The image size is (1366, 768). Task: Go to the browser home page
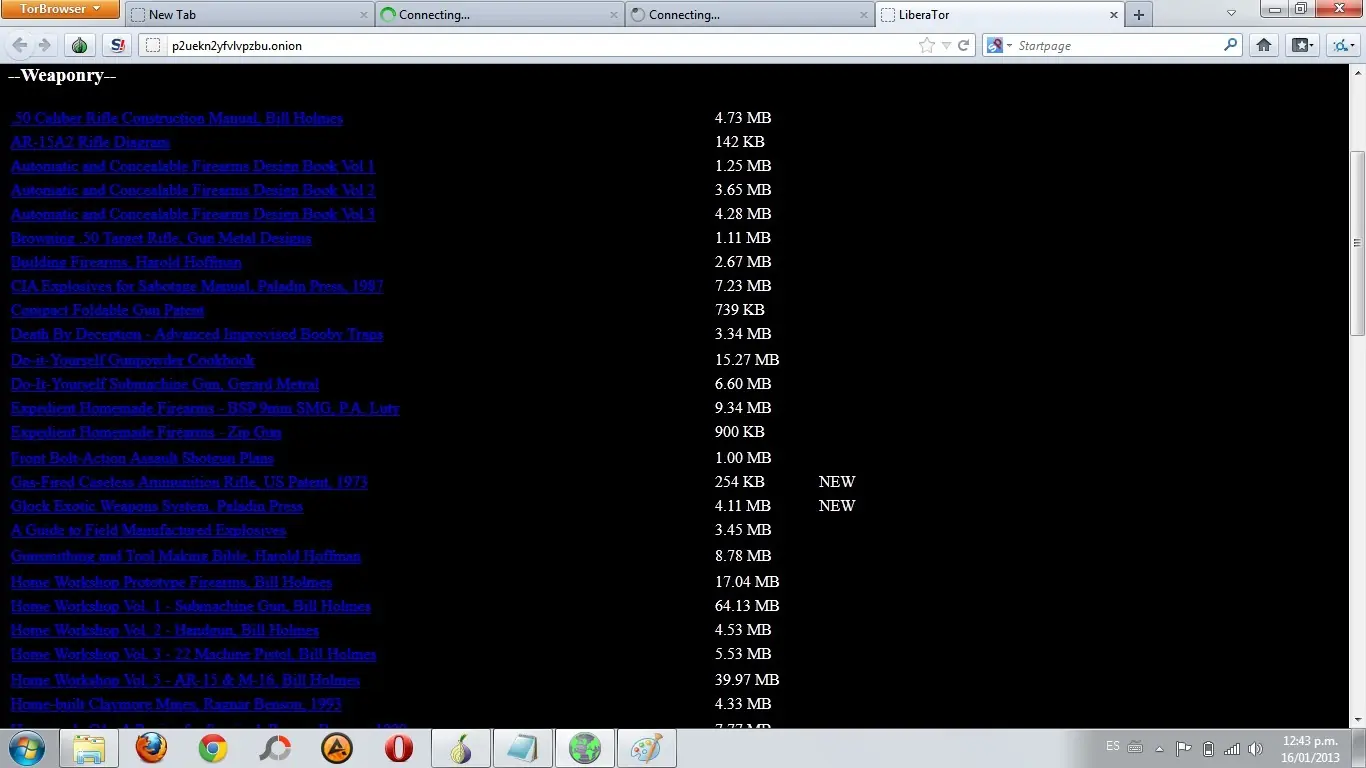1264,45
